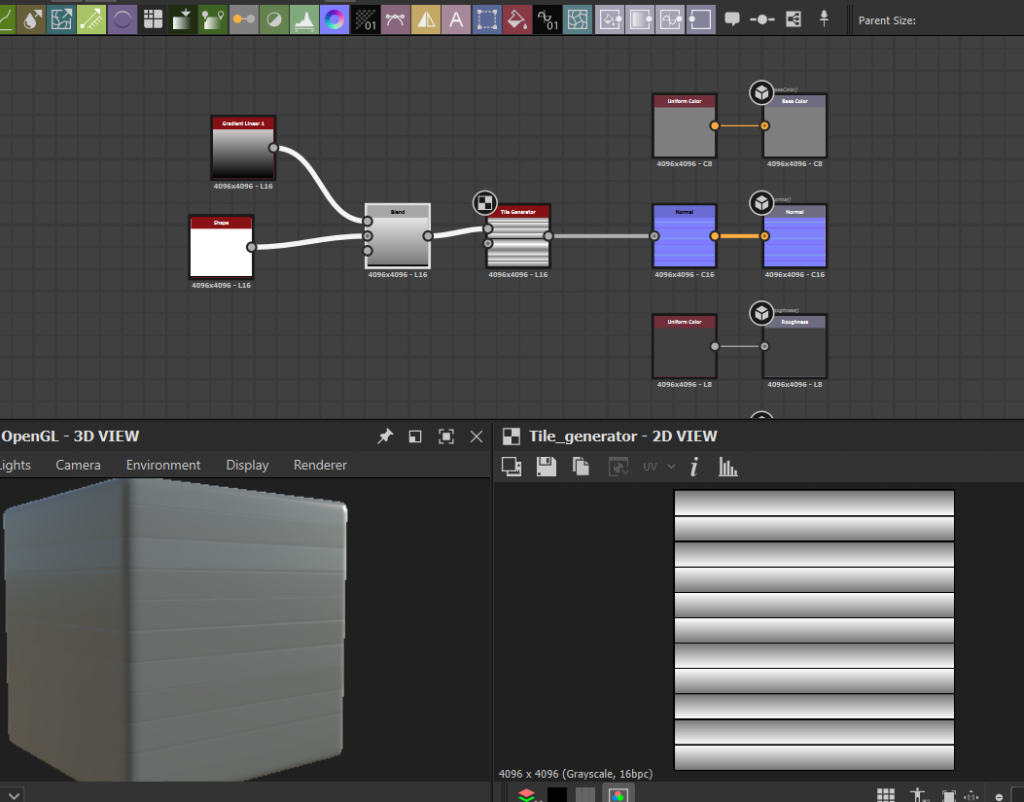
Task: Add a comment from the graph toolbar
Action: (732, 19)
